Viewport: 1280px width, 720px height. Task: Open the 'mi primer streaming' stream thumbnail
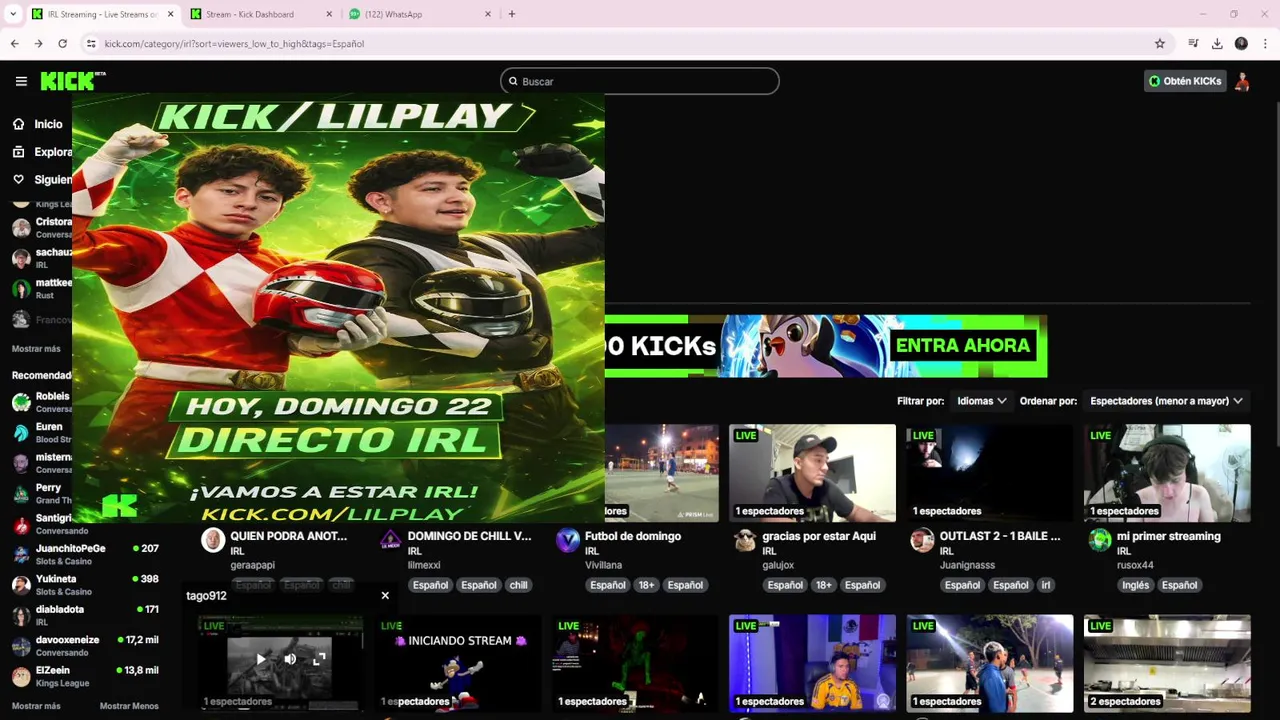click(x=1167, y=473)
